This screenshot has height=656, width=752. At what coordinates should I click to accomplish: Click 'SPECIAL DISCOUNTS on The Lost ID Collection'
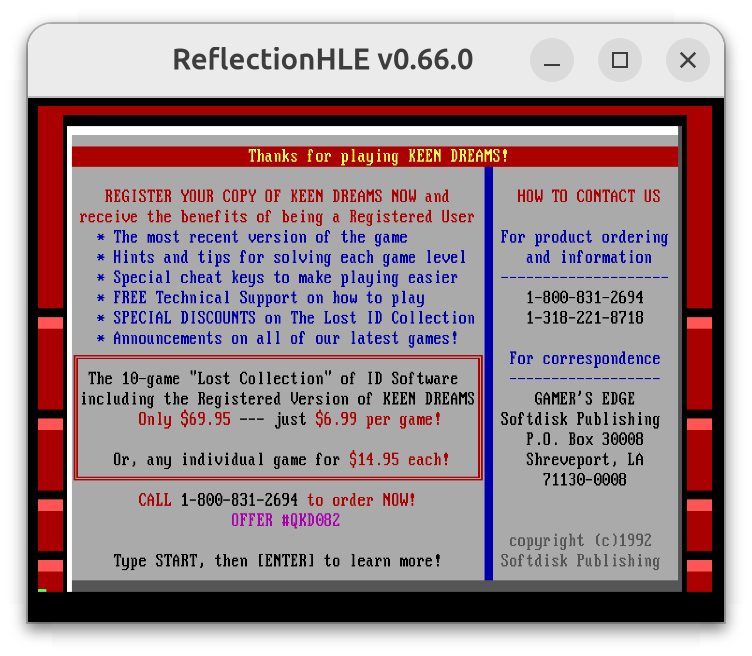294,318
